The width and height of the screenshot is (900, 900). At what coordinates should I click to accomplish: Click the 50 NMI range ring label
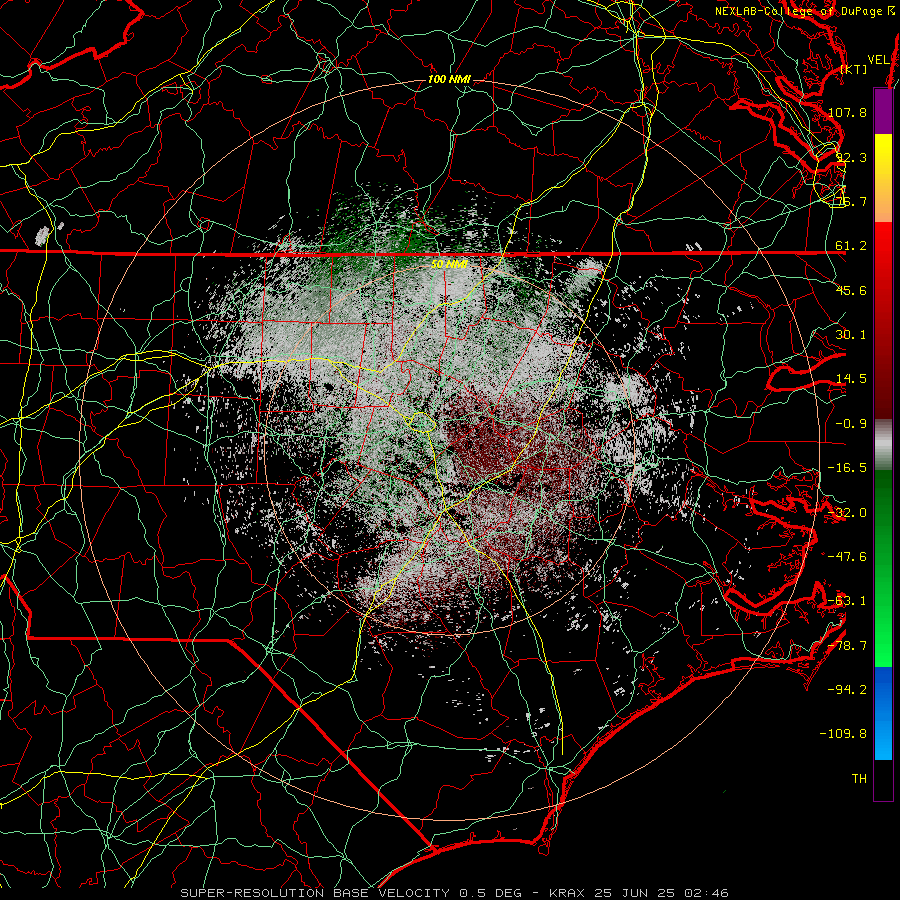point(449,264)
